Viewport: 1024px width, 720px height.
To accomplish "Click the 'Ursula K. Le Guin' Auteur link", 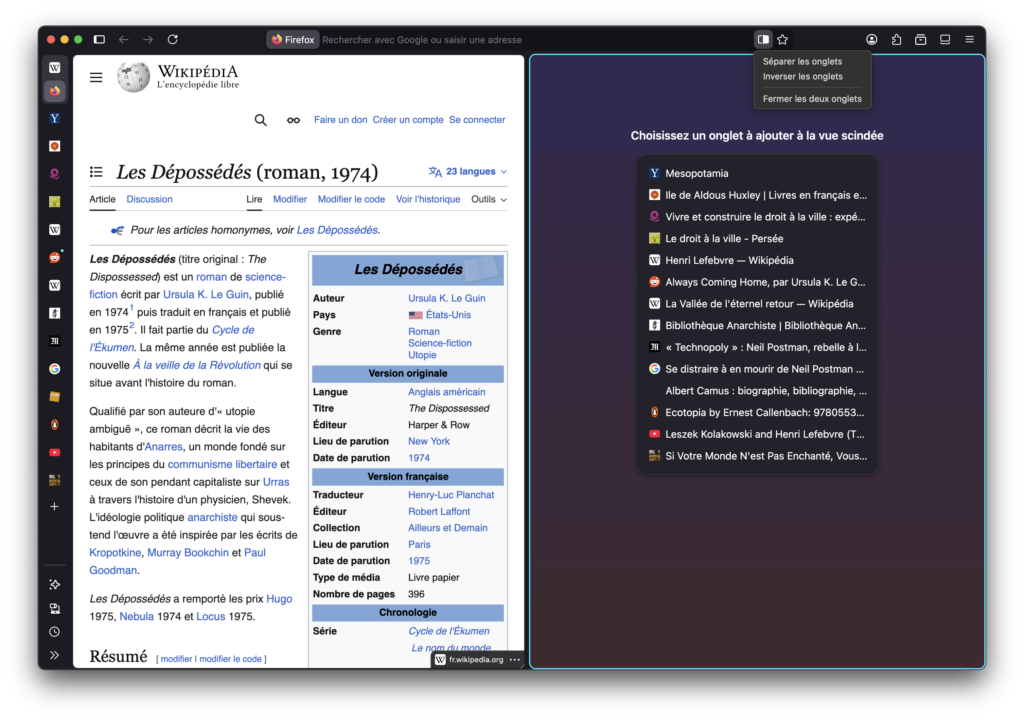I will (446, 298).
